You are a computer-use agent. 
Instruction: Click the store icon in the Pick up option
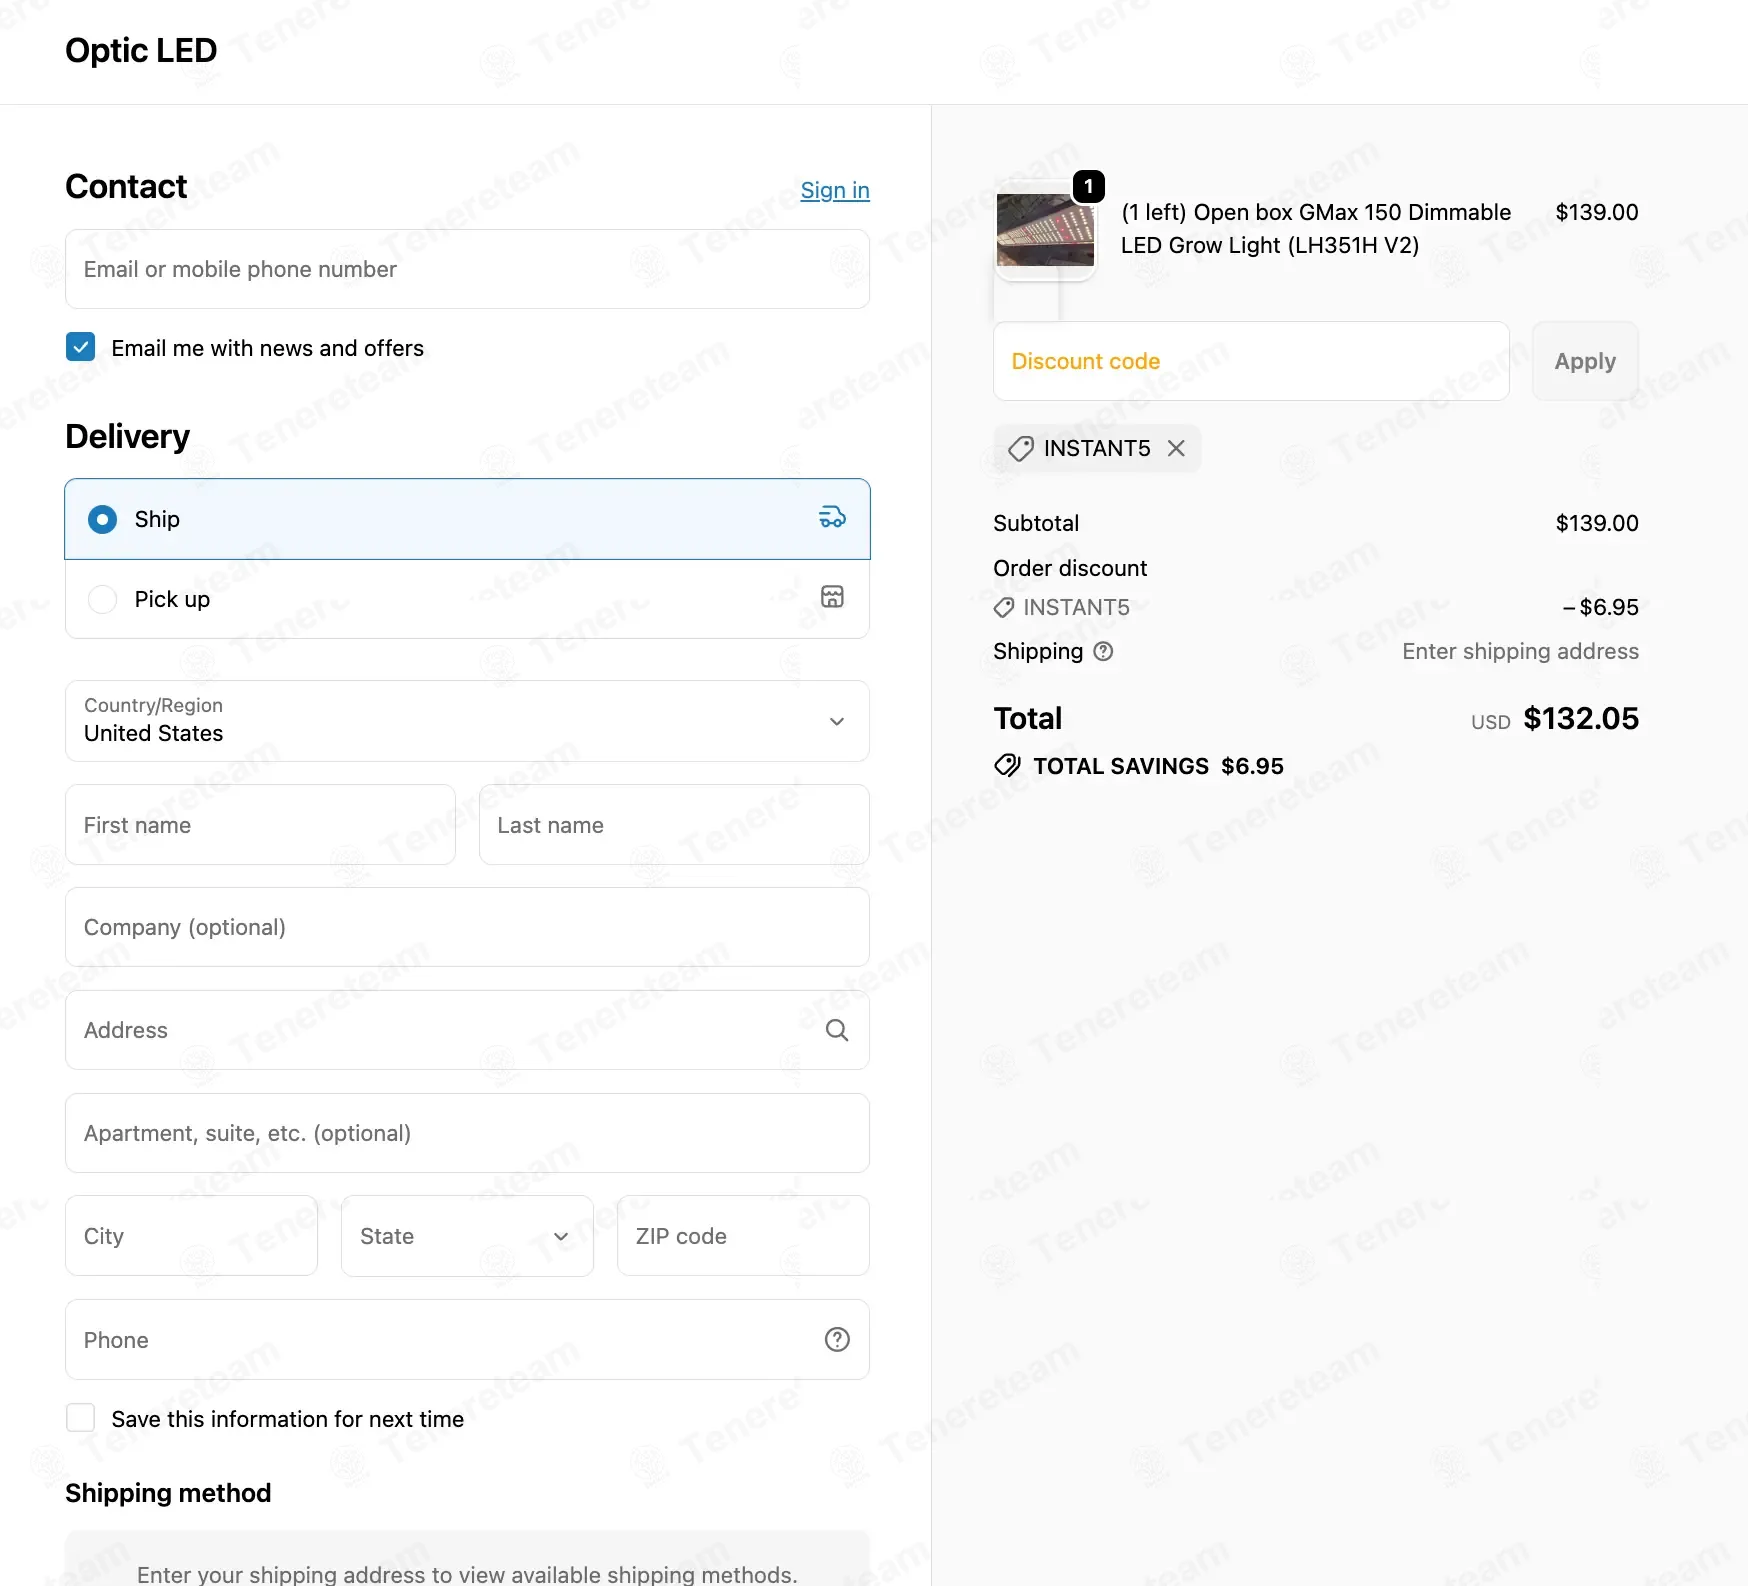(x=832, y=597)
